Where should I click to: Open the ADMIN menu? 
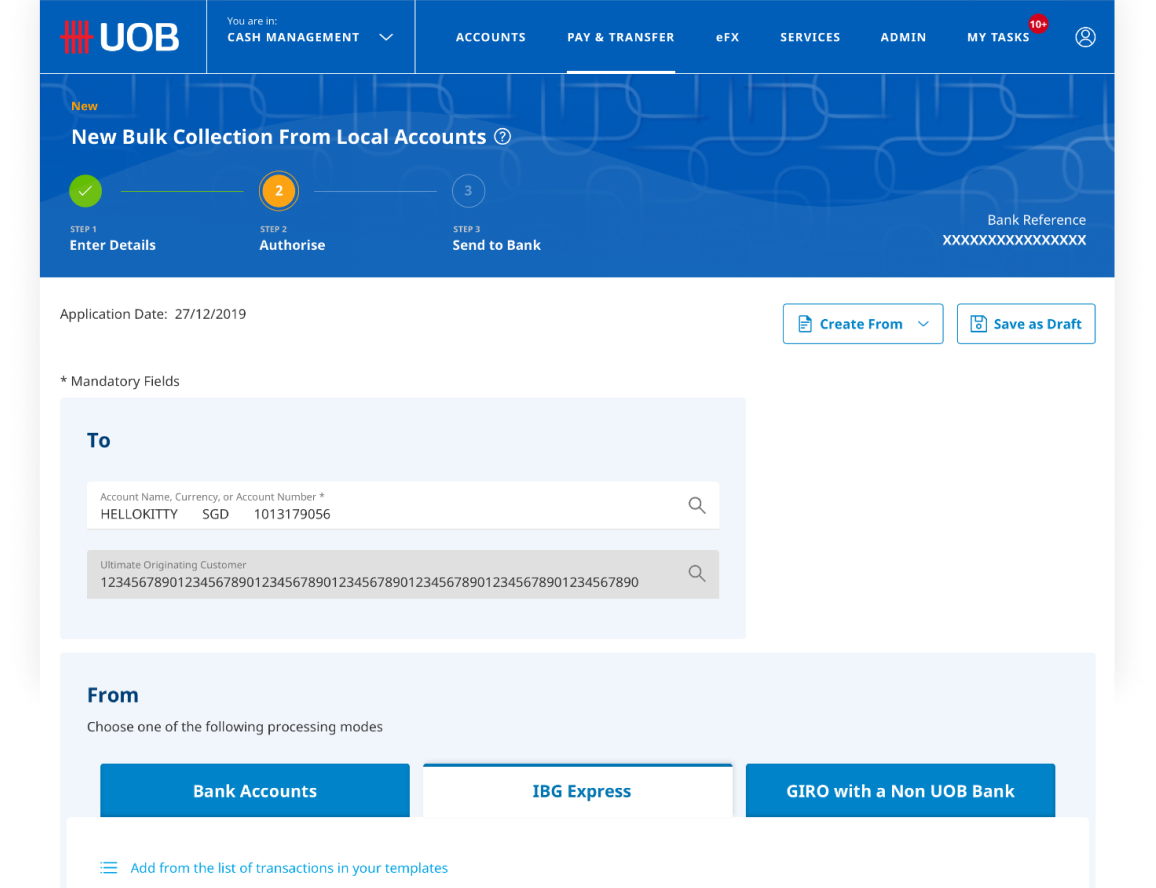903,37
